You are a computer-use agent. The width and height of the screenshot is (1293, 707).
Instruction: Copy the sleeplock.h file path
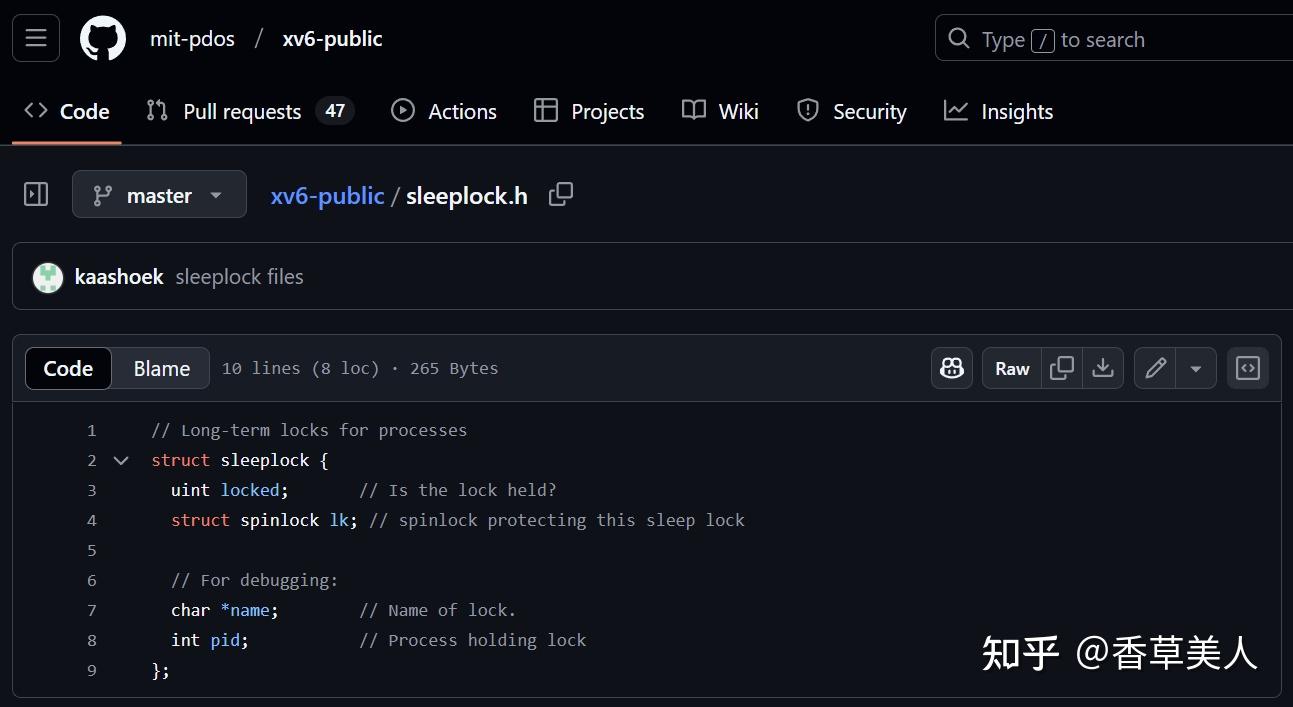(x=560, y=195)
